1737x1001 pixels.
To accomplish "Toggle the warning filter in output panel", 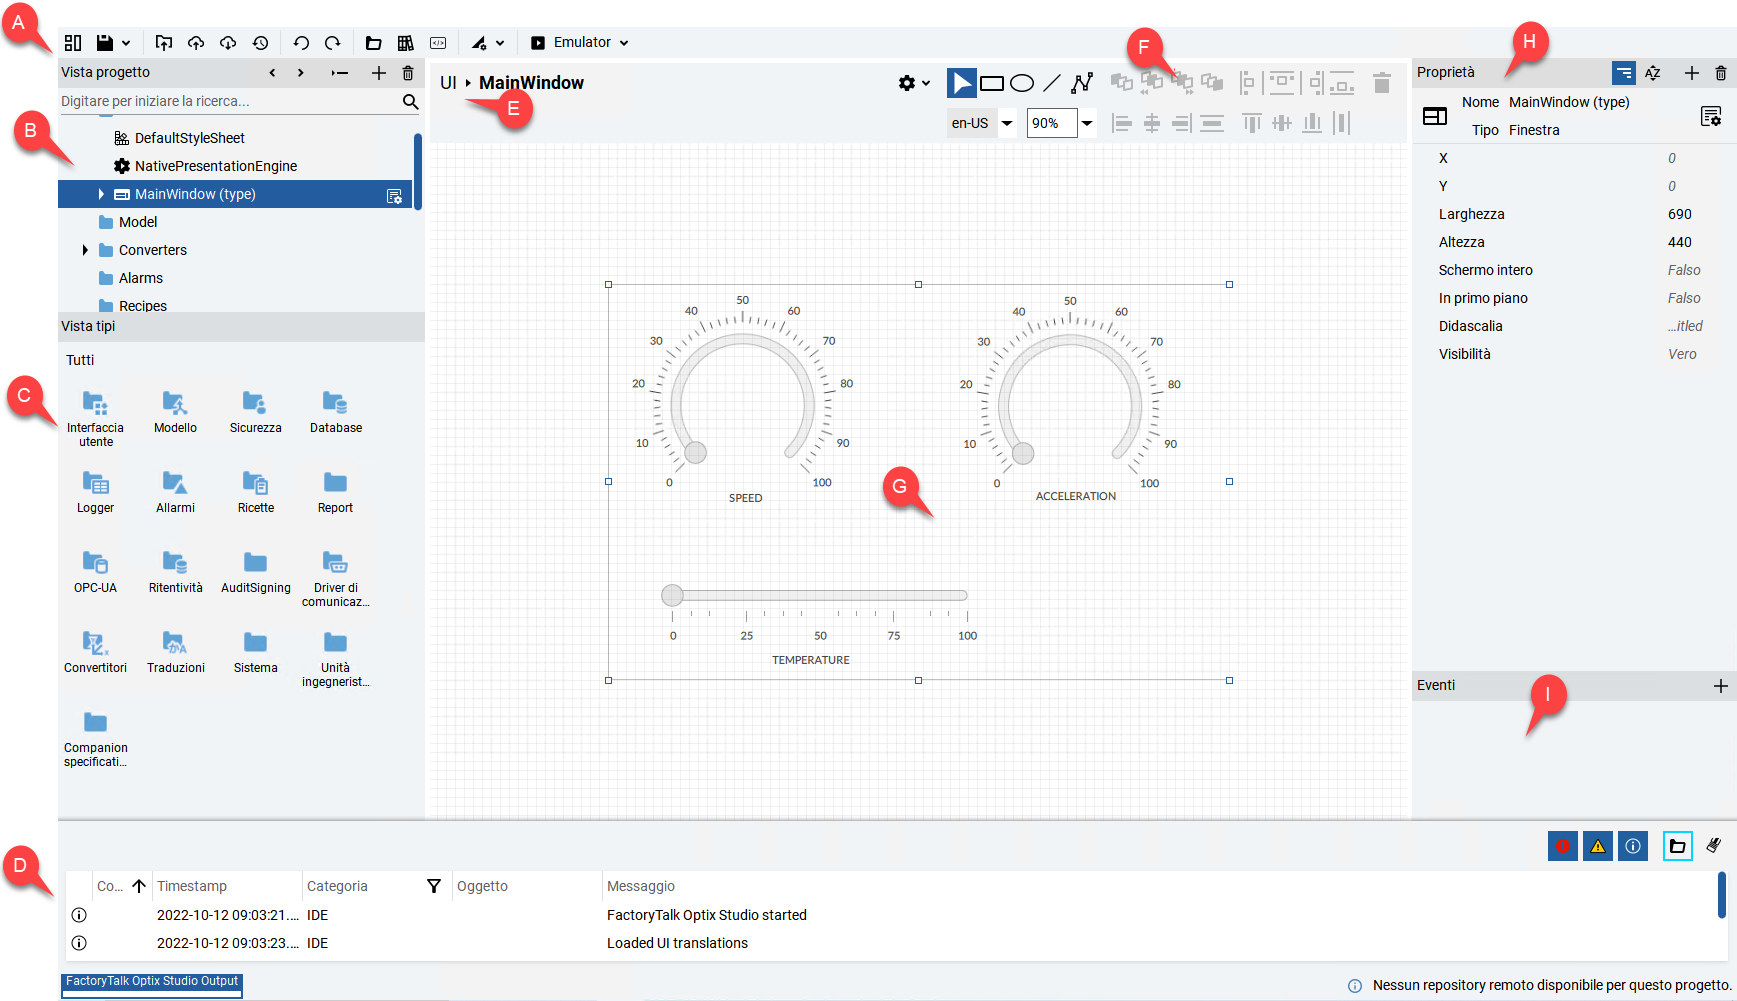I will tap(1597, 846).
